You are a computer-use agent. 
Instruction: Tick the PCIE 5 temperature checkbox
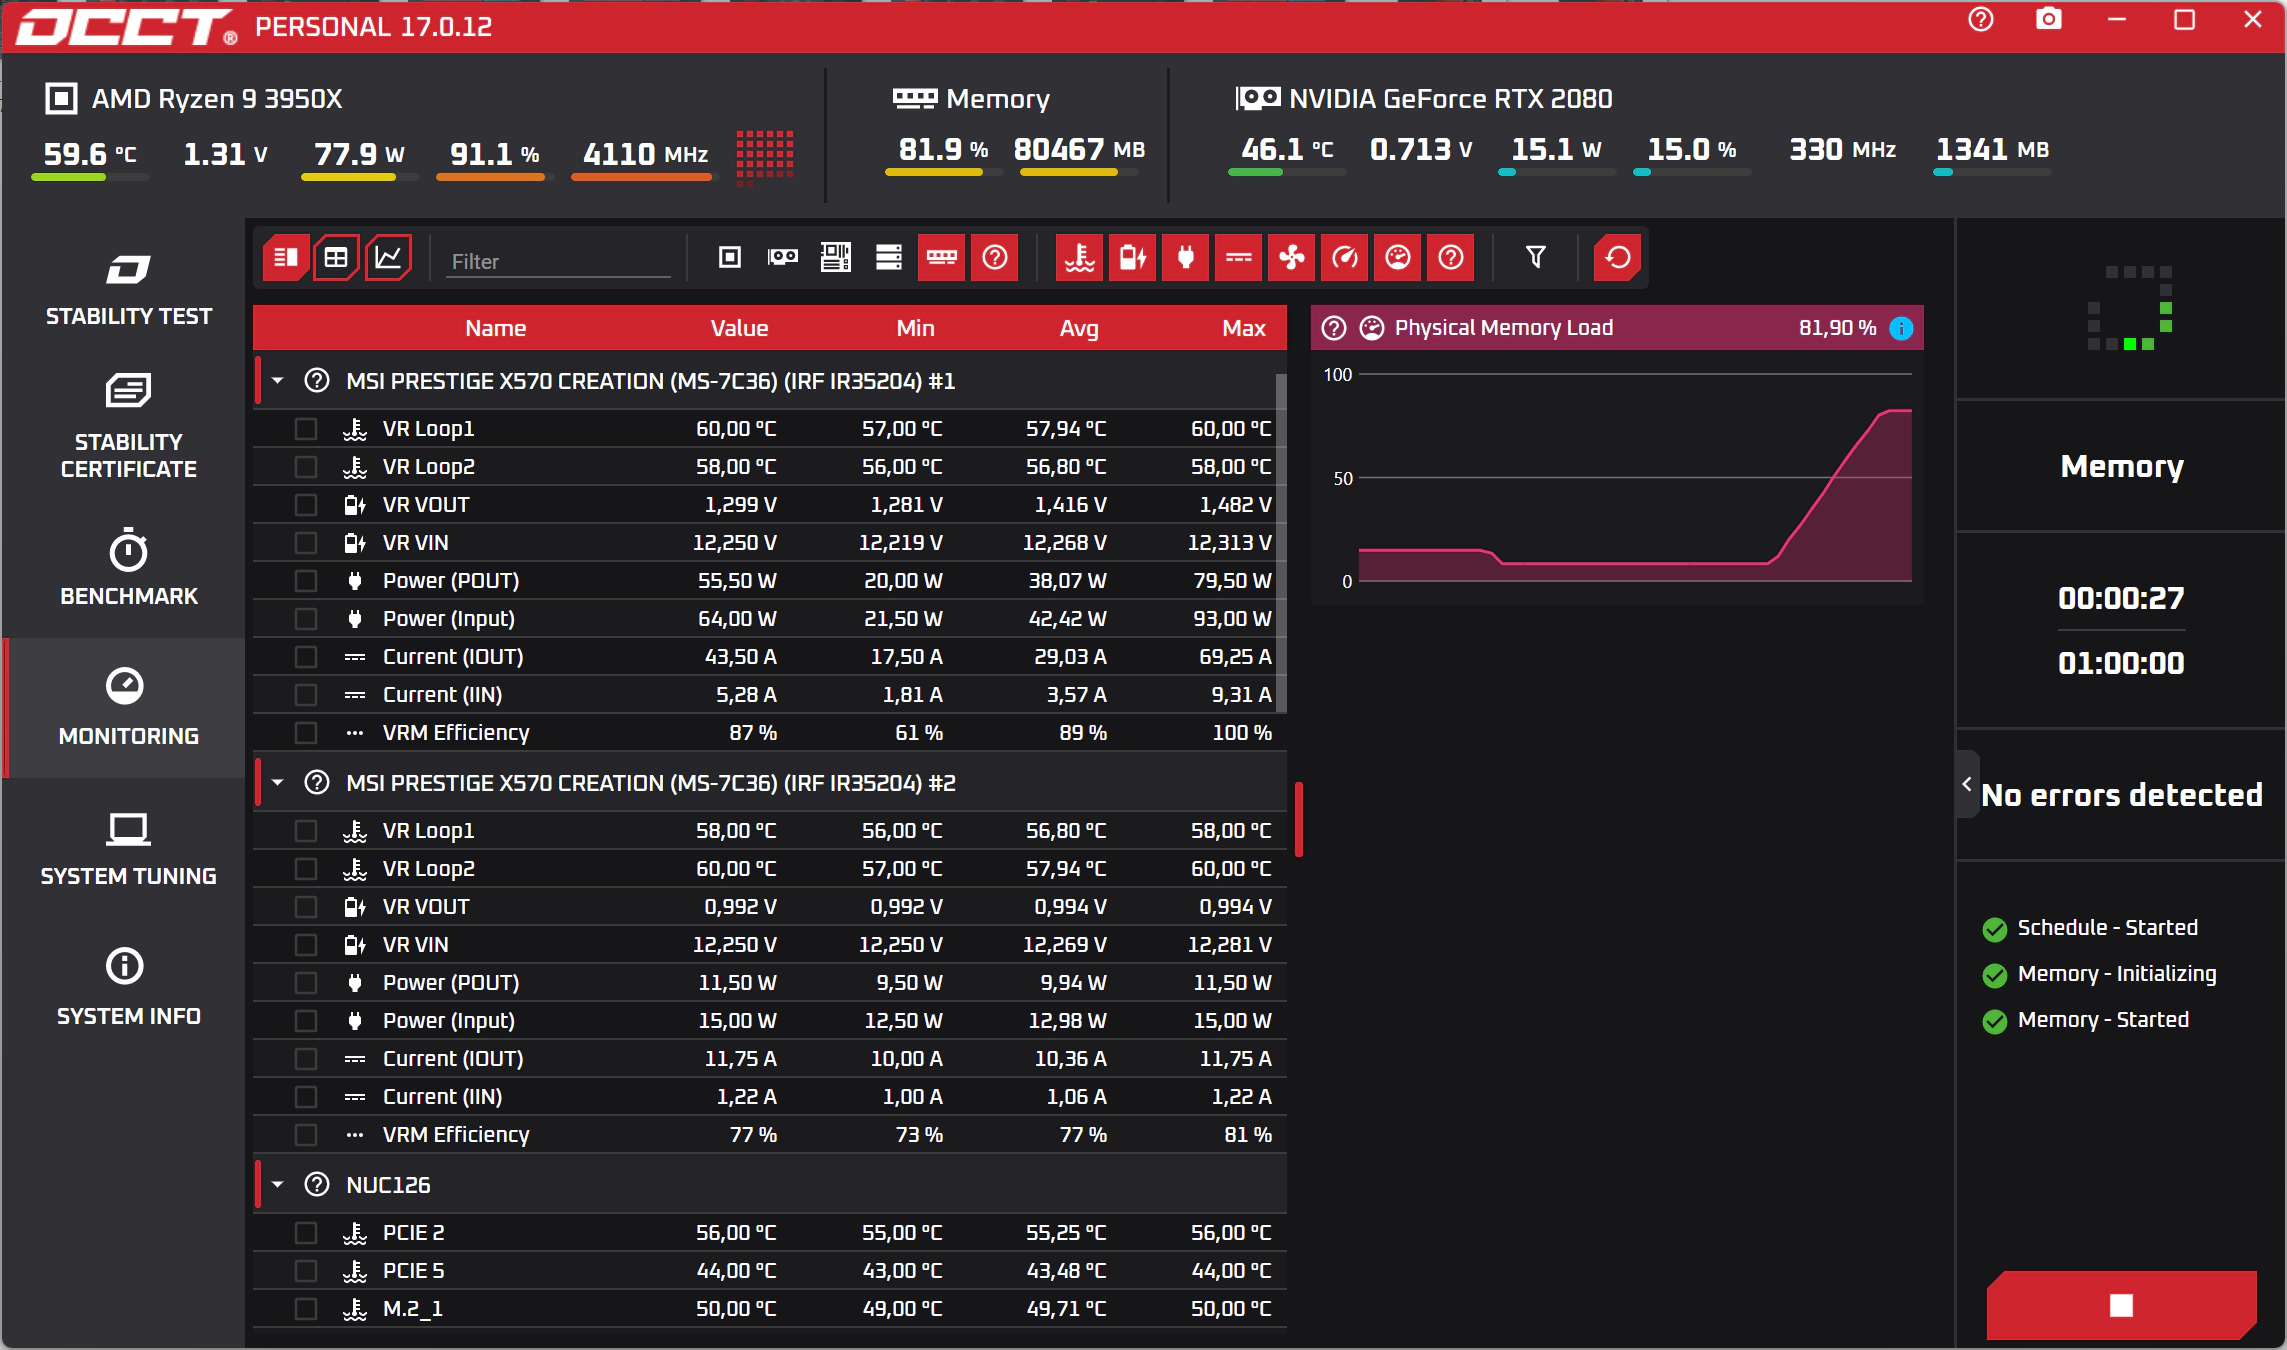(306, 1271)
